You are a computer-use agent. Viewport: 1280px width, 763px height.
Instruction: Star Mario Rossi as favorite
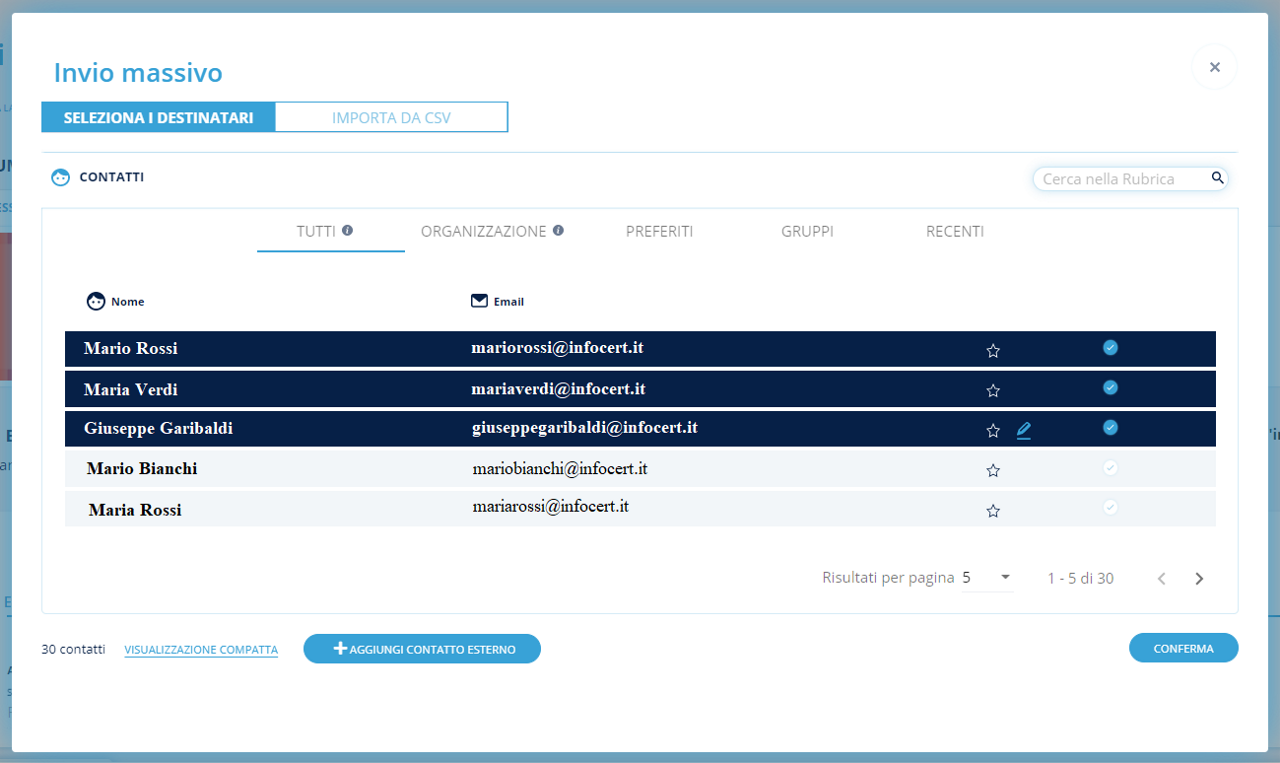[x=993, y=351]
